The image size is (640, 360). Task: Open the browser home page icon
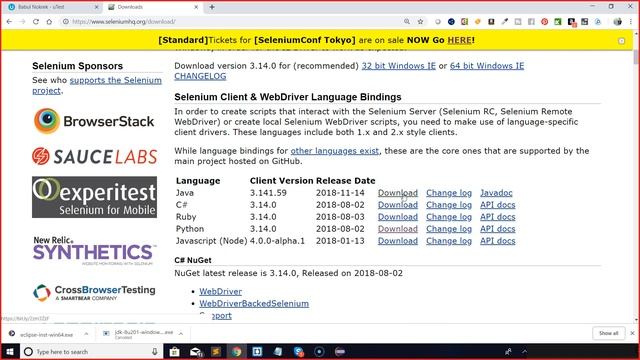click(x=49, y=22)
